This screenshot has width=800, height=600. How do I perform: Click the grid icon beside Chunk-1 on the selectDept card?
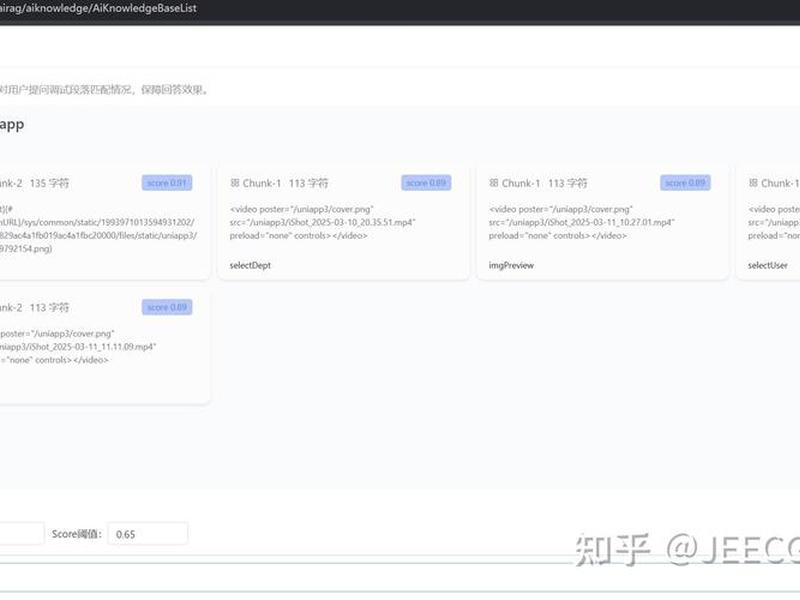[x=235, y=183]
